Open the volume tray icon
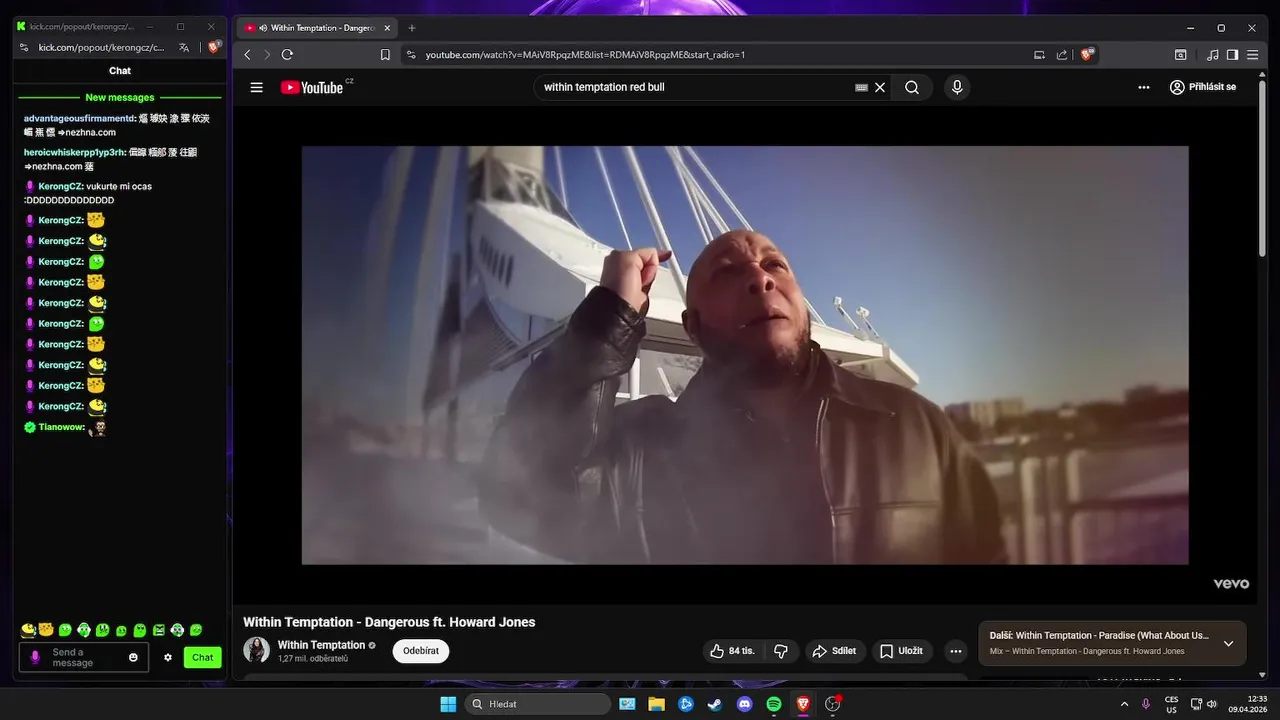The width and height of the screenshot is (1280, 720). point(1211,704)
